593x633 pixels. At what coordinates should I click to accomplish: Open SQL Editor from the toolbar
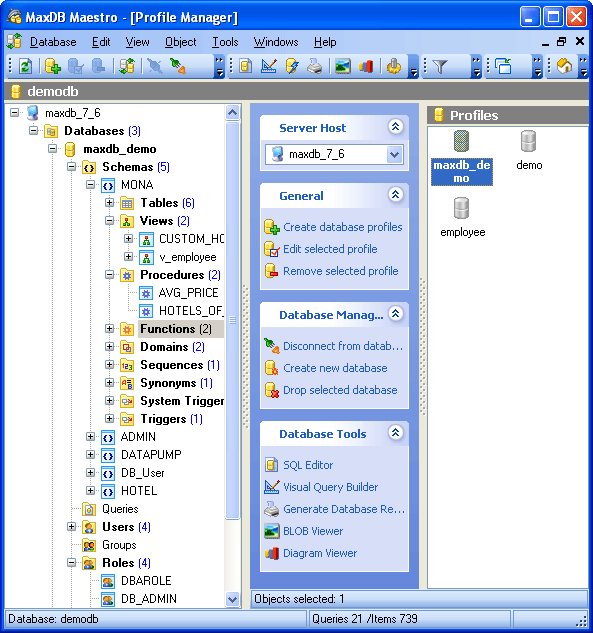pyautogui.click(x=245, y=66)
